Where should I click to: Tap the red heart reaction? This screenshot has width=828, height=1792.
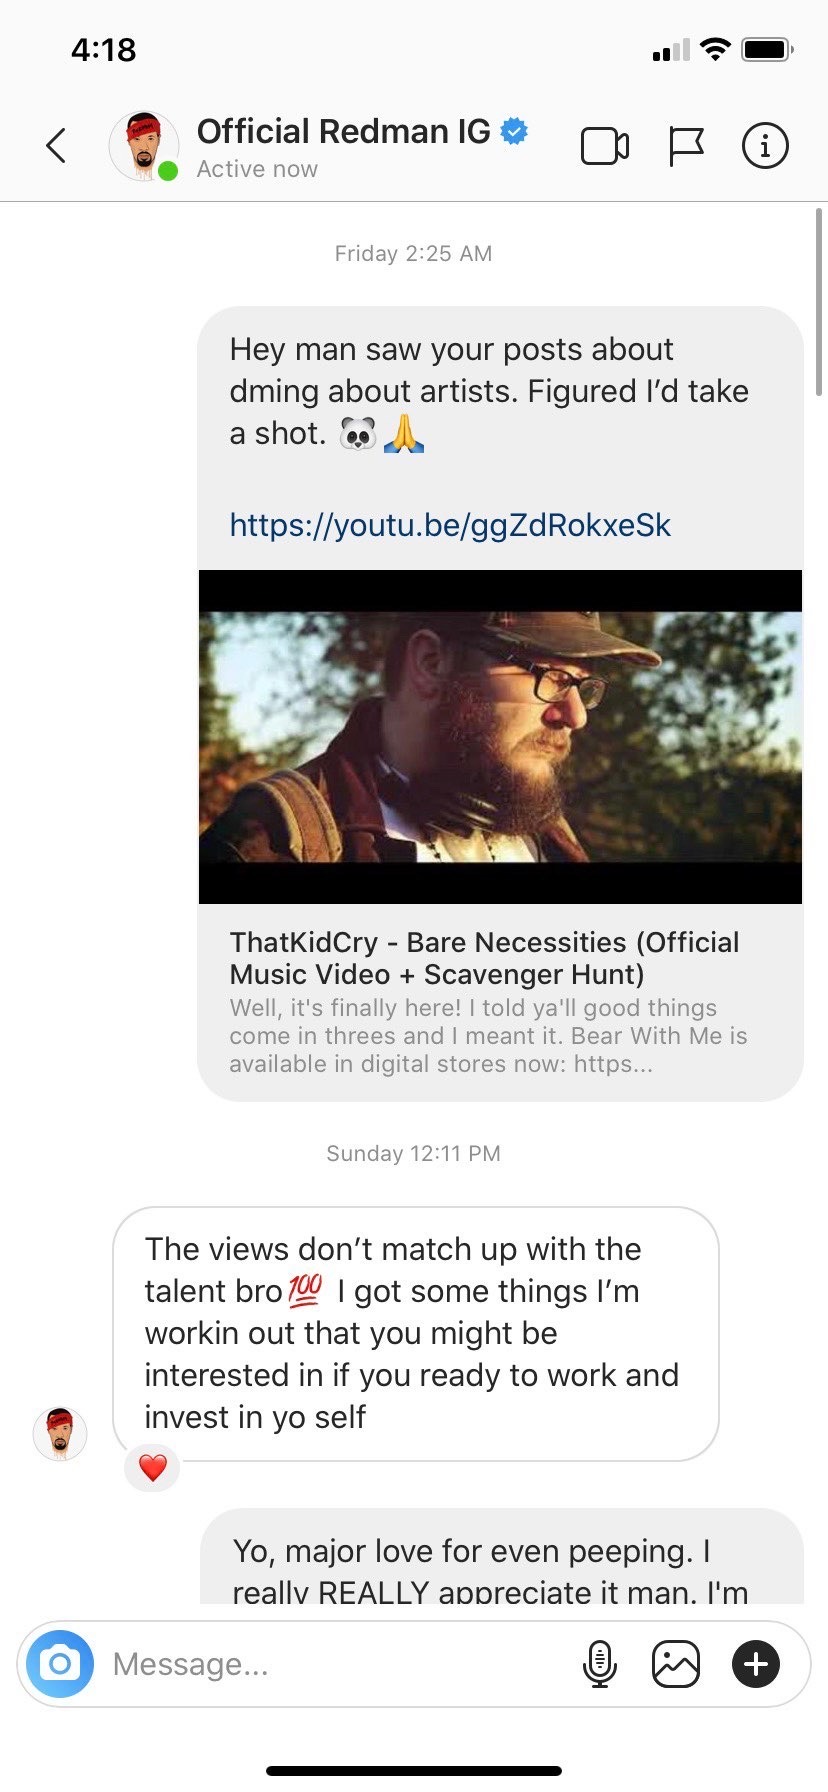(152, 1468)
